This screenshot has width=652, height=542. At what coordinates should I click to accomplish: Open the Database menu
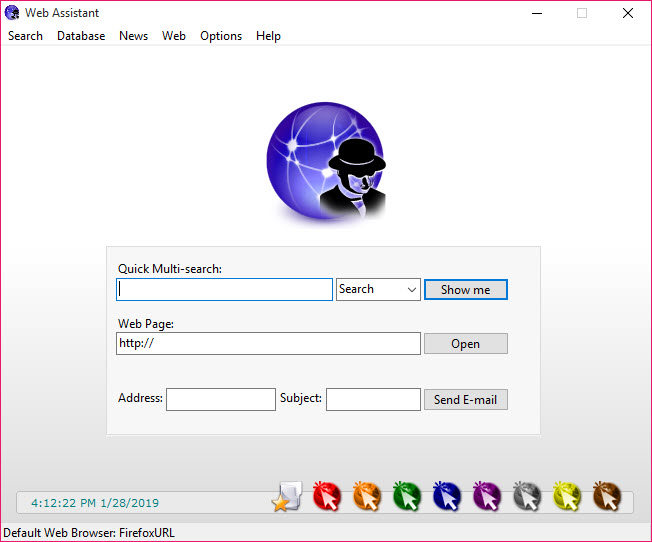(81, 36)
